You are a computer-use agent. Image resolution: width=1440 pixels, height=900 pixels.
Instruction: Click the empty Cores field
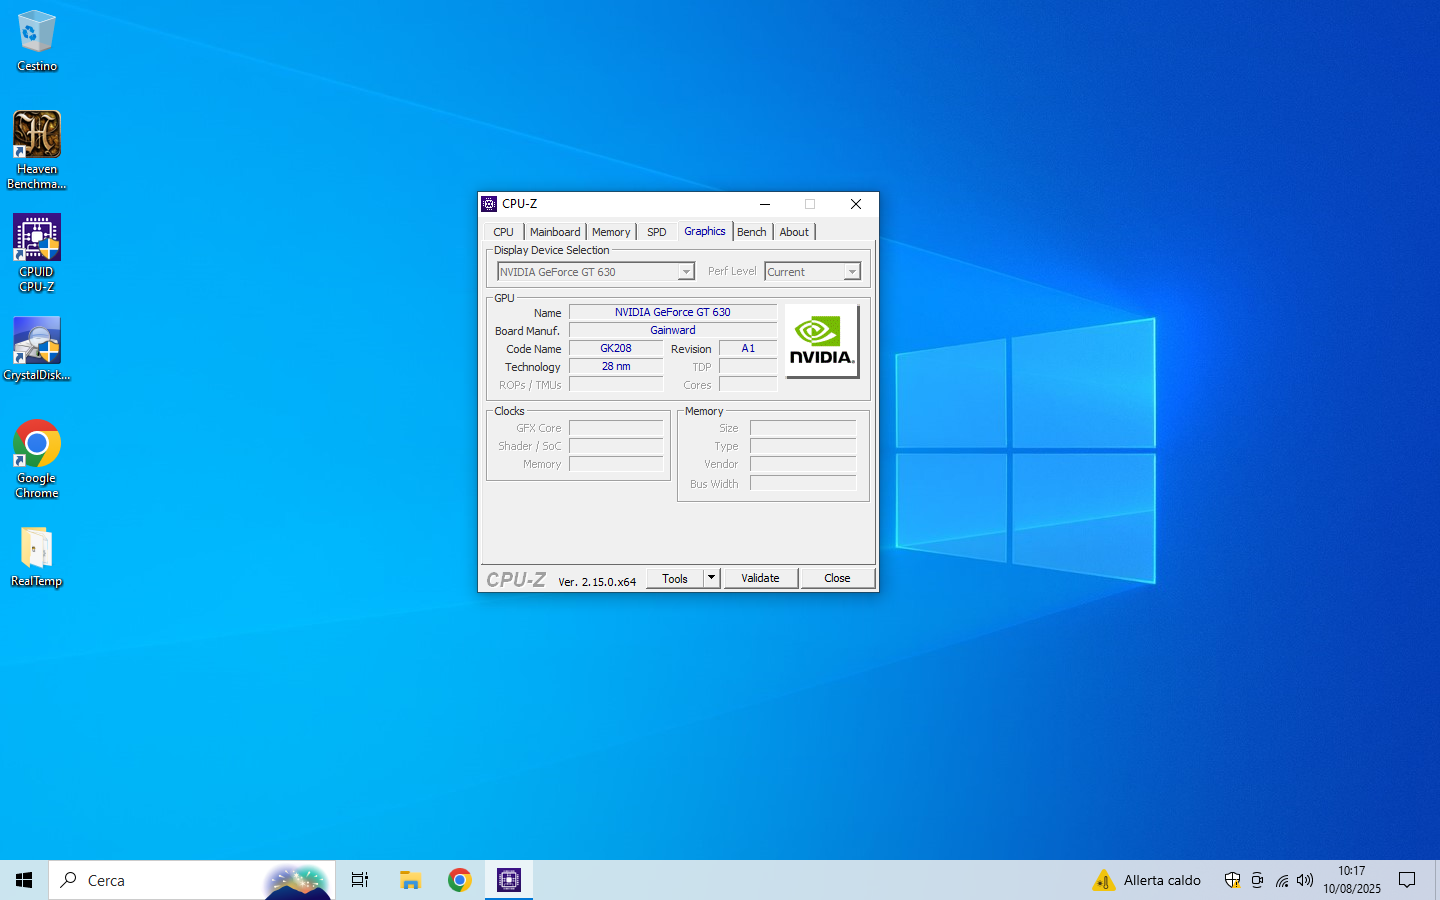tap(748, 385)
